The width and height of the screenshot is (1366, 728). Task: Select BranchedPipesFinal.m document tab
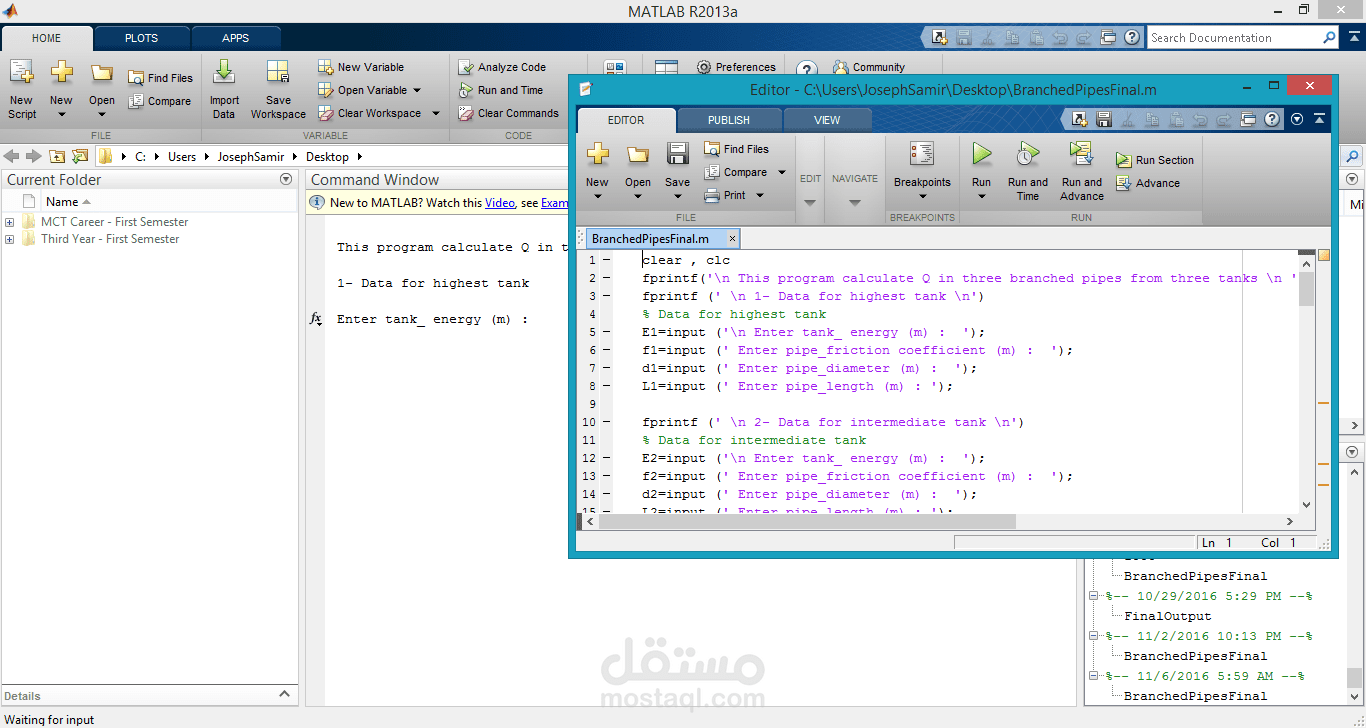coord(651,239)
